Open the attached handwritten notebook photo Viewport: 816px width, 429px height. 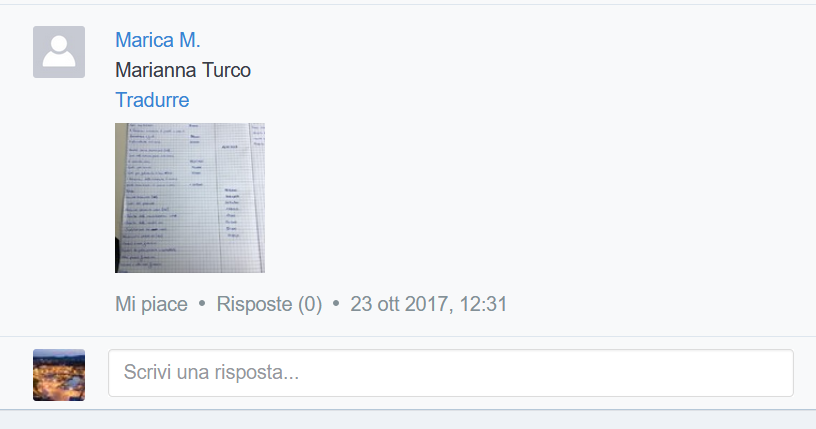pos(190,198)
